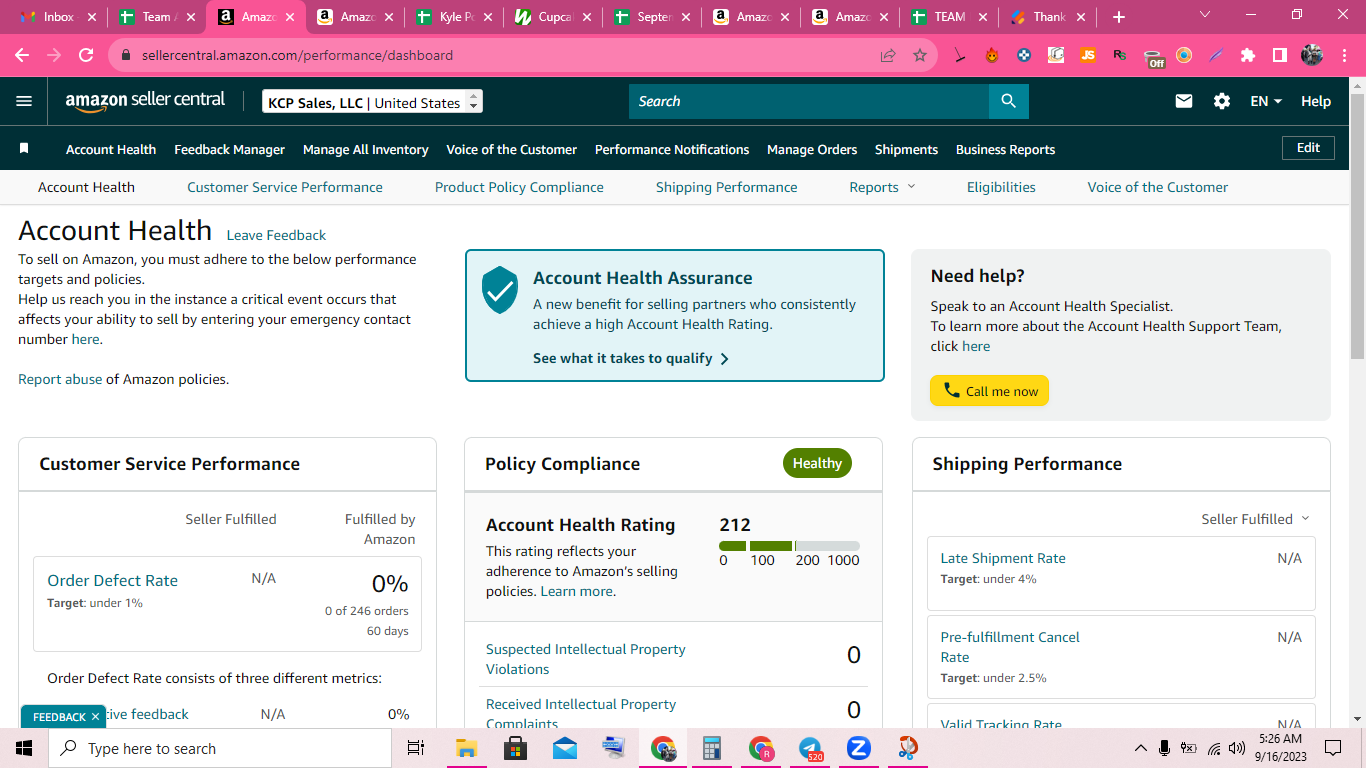Screen dimensions: 1366x768
Task: Open a new browser tab
Action: point(1119,17)
